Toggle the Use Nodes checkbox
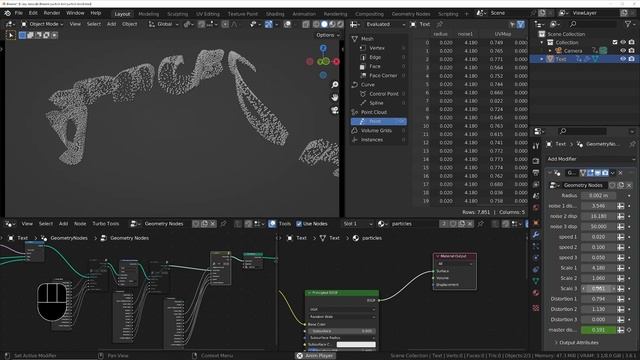640x360 pixels. pyautogui.click(x=299, y=224)
